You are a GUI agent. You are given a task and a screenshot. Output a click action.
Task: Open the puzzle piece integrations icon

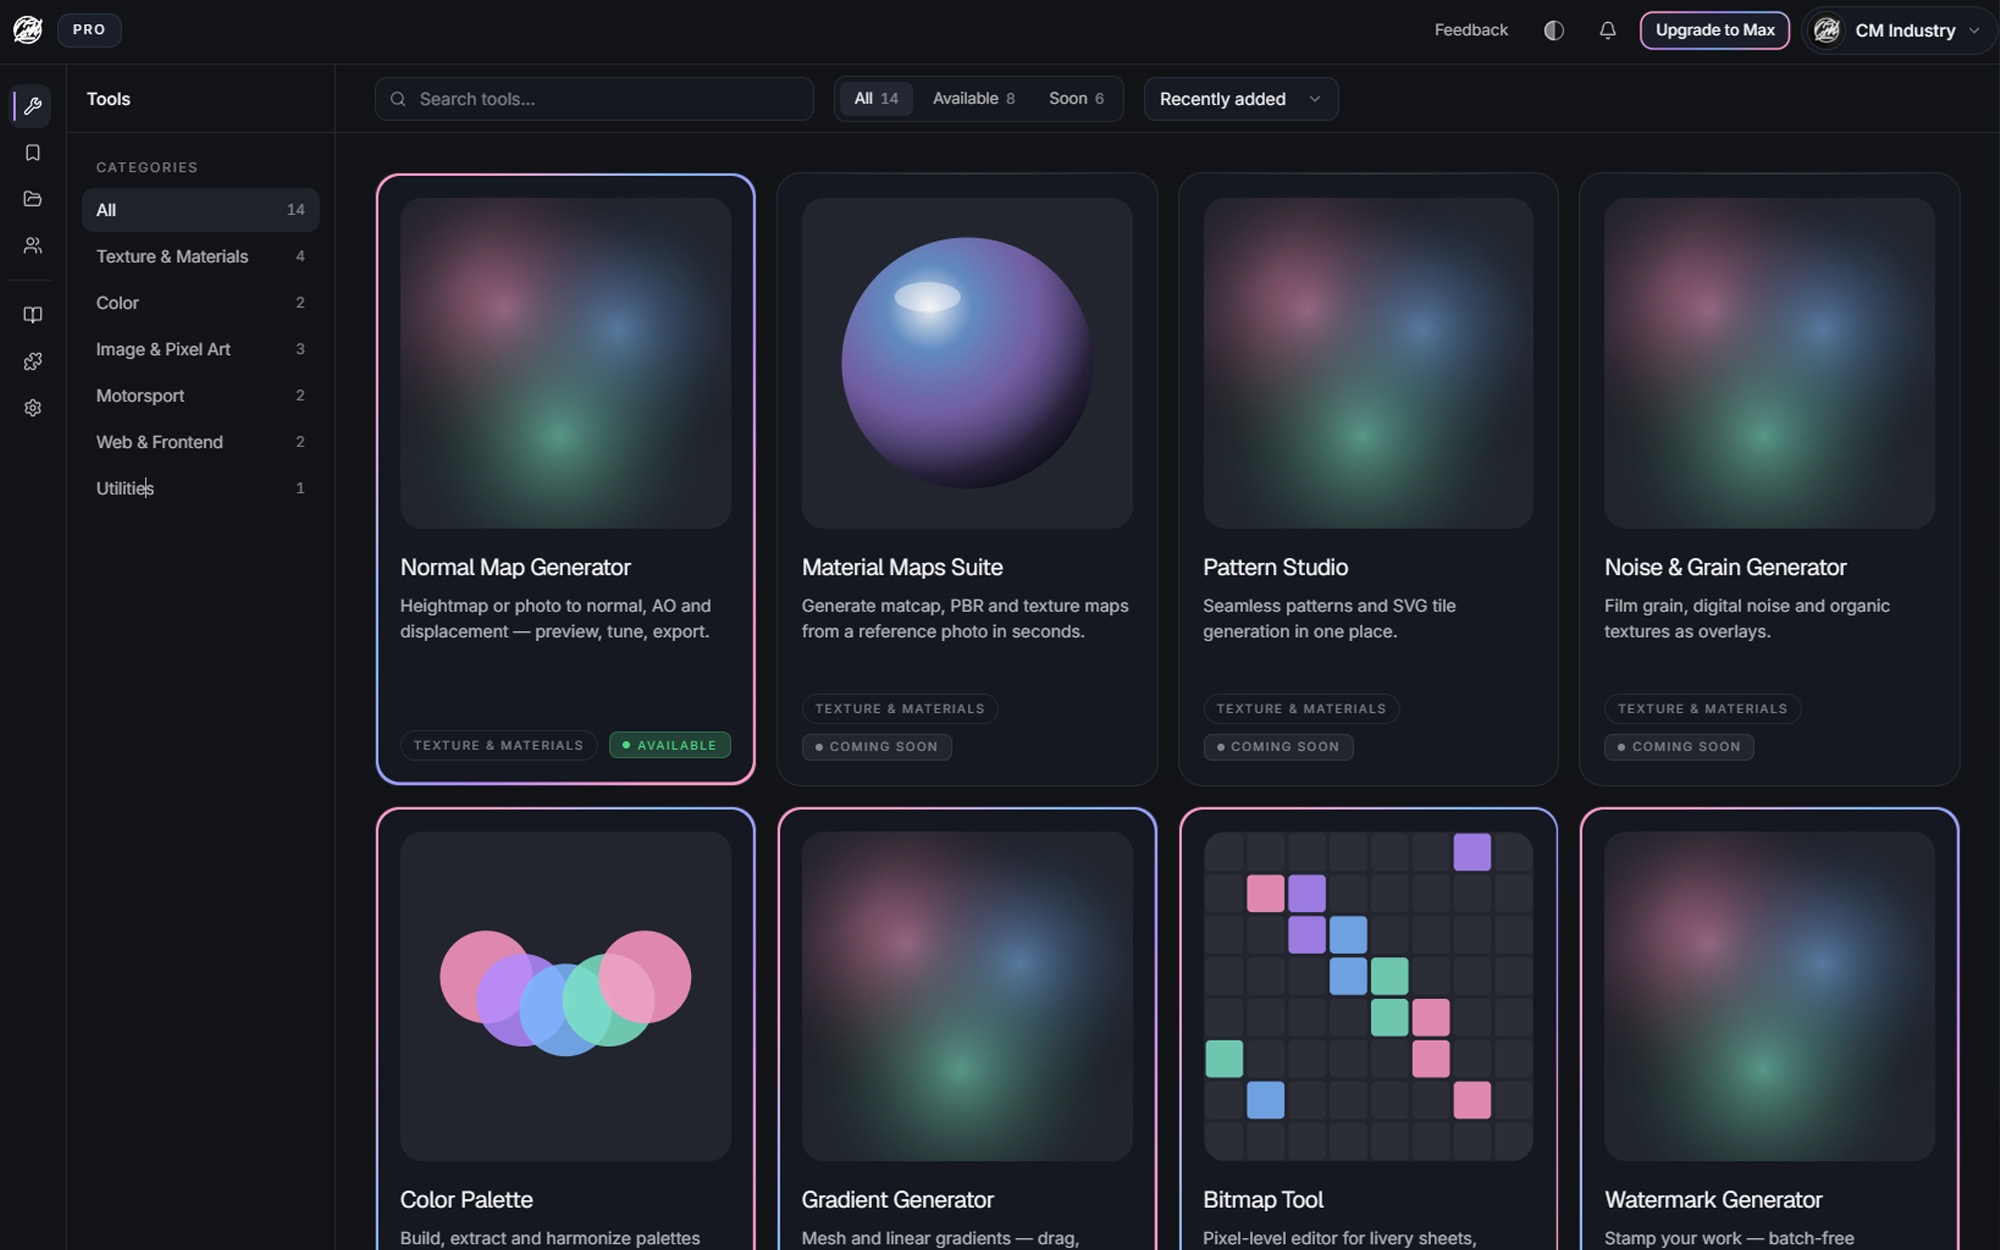[x=33, y=361]
